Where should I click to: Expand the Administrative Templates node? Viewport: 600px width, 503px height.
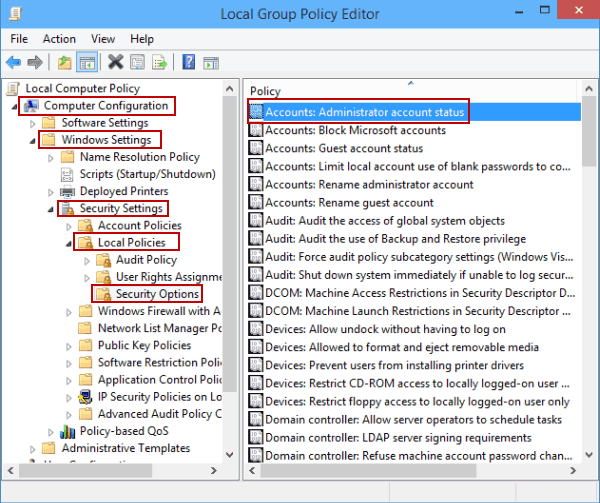(x=33, y=449)
